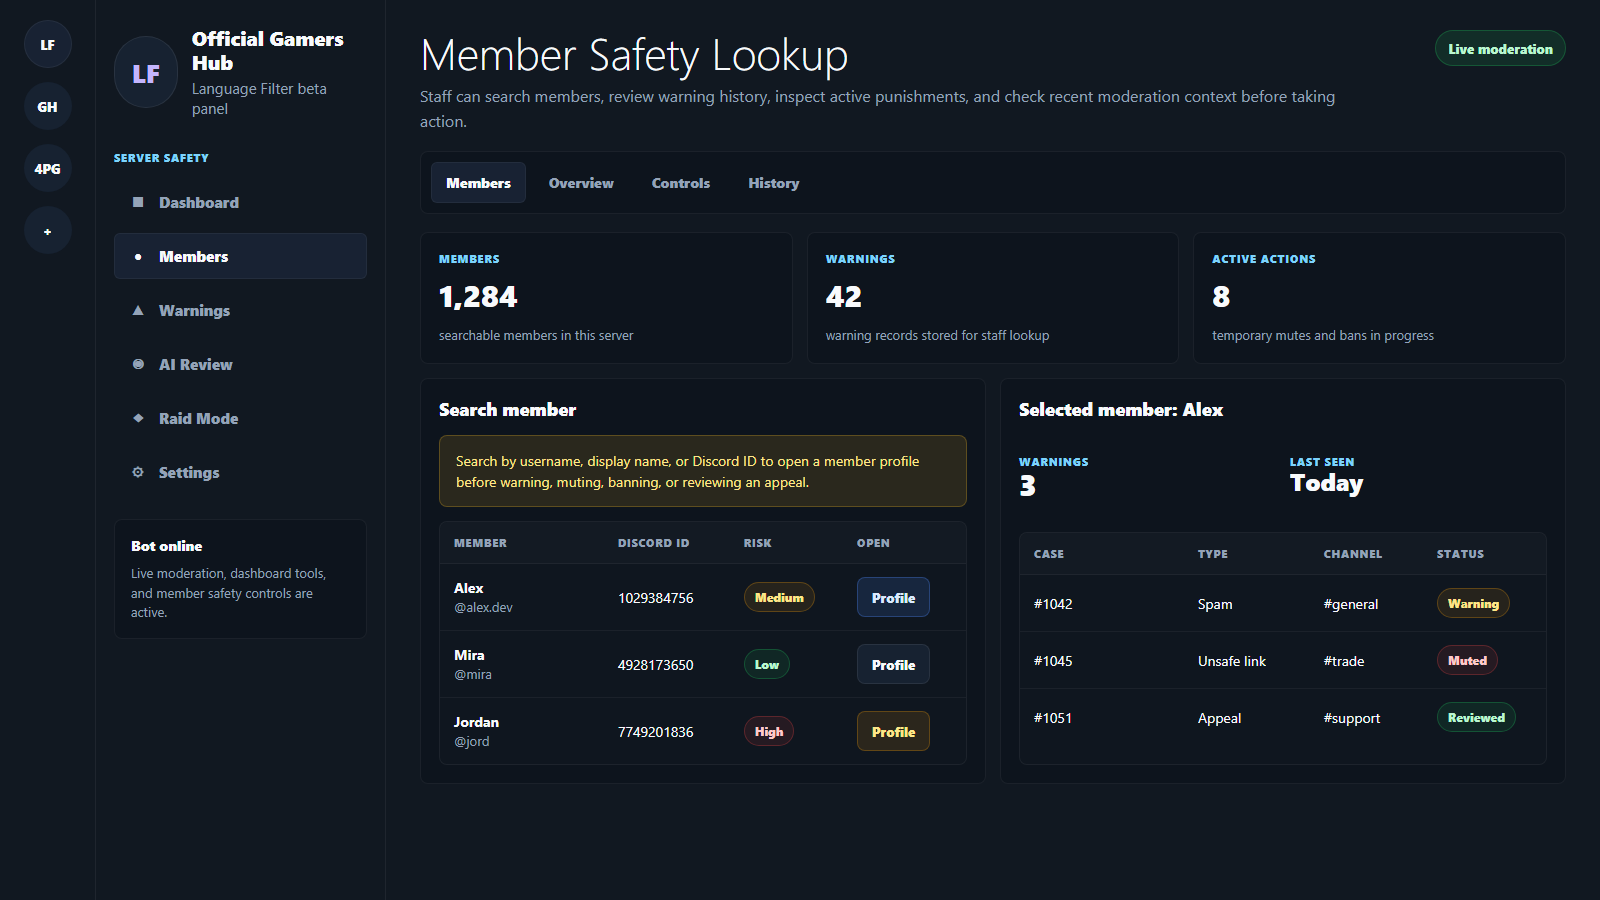
Task: Click the Discord ID column header
Action: pos(653,543)
